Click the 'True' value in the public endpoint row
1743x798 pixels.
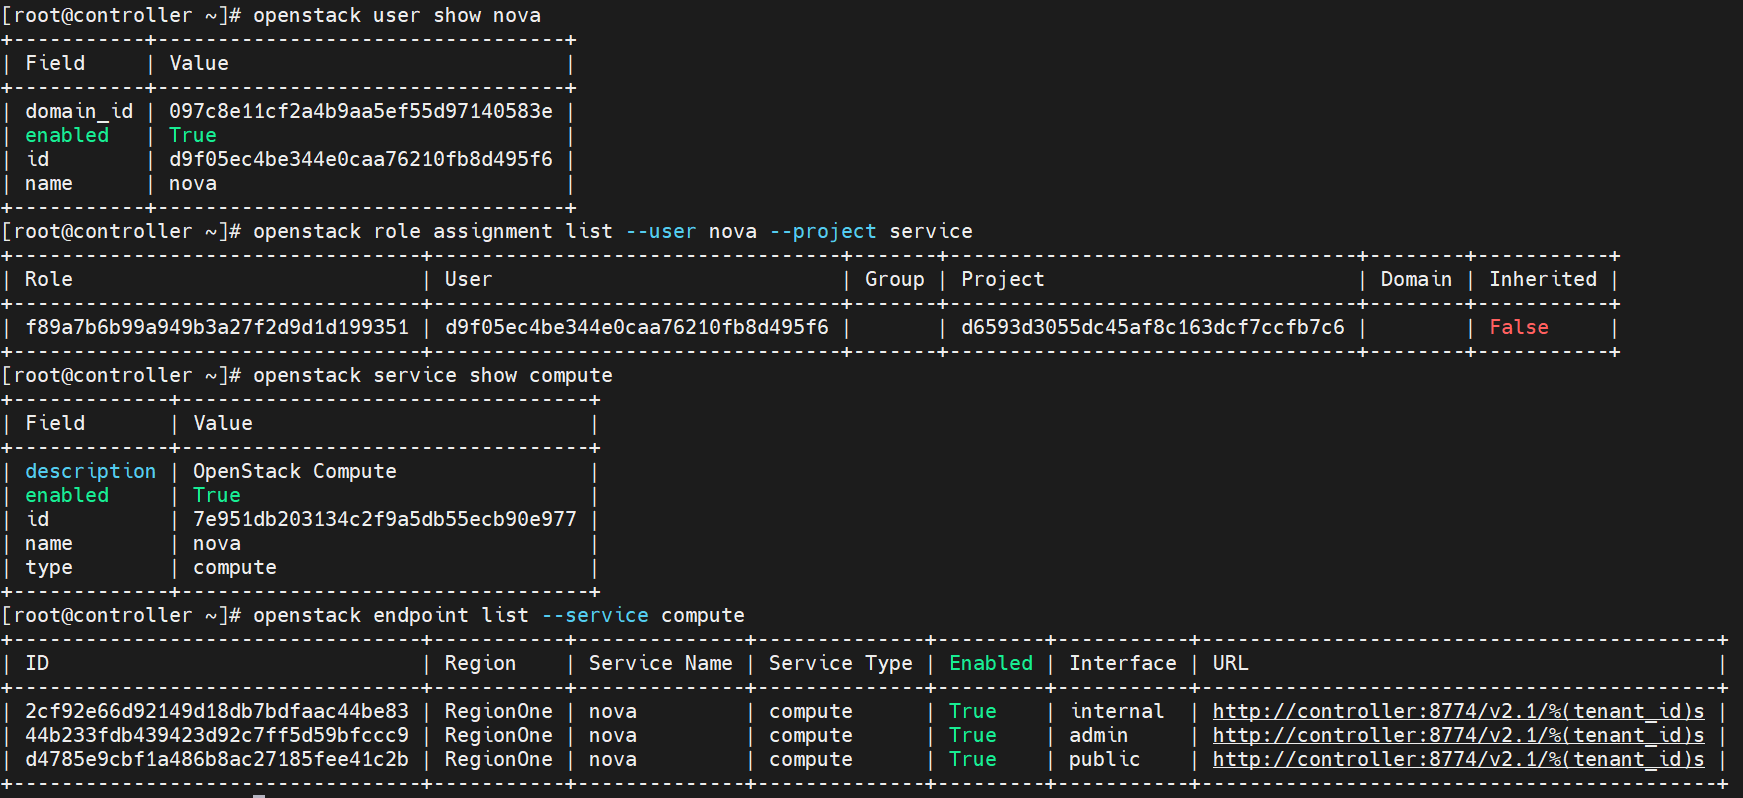[x=973, y=759]
